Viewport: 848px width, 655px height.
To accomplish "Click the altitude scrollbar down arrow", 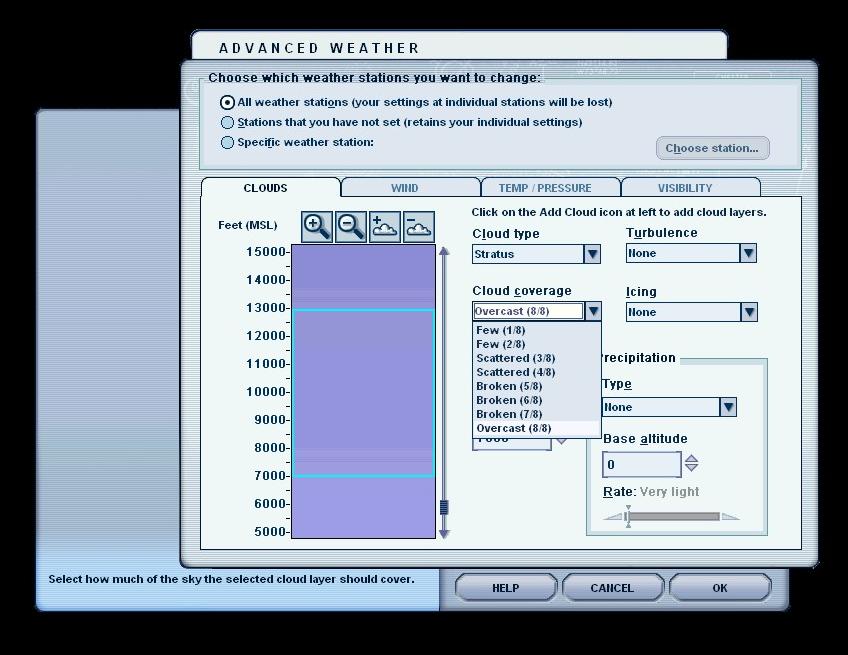I will click(x=444, y=533).
